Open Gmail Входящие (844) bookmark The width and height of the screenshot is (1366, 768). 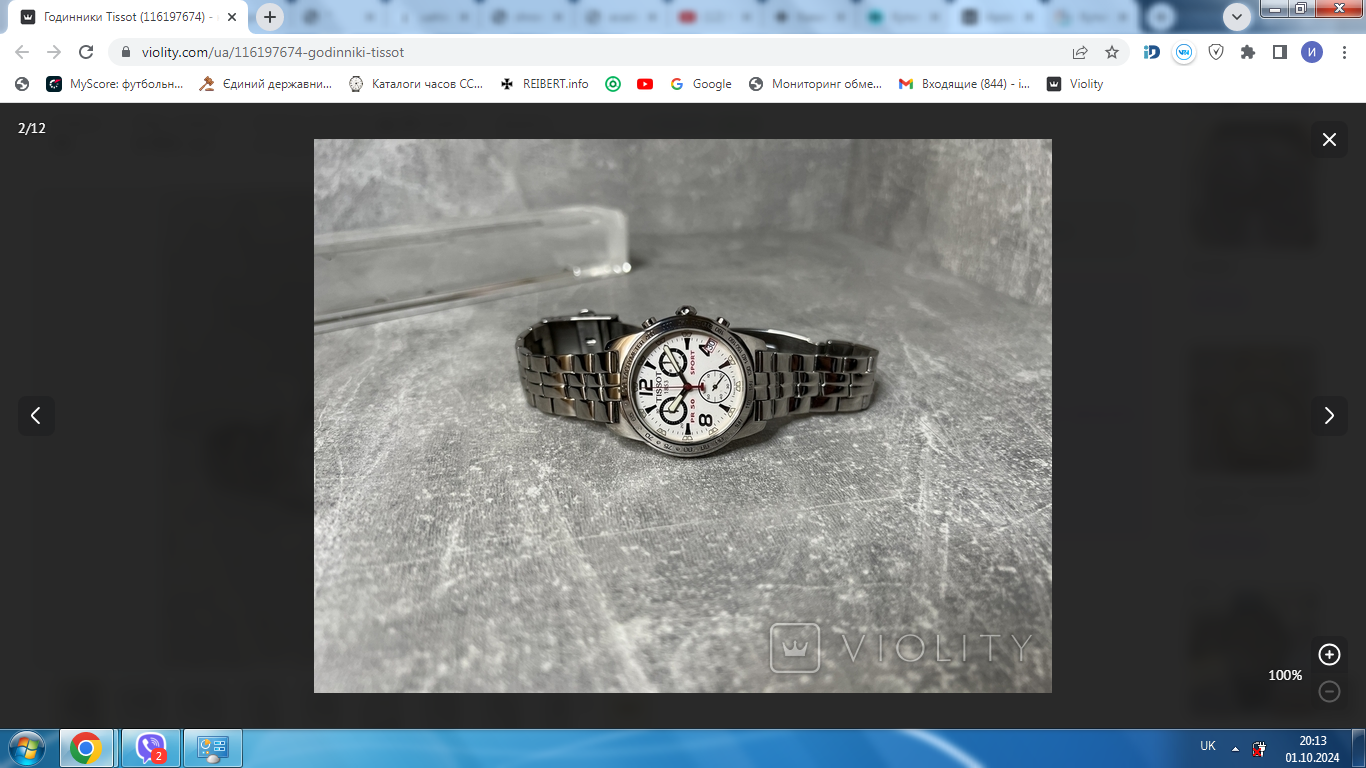coord(965,84)
